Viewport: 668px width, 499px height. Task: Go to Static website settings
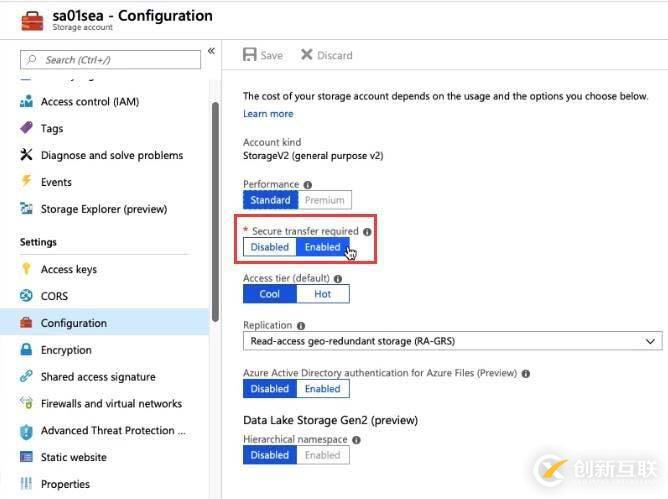point(74,458)
